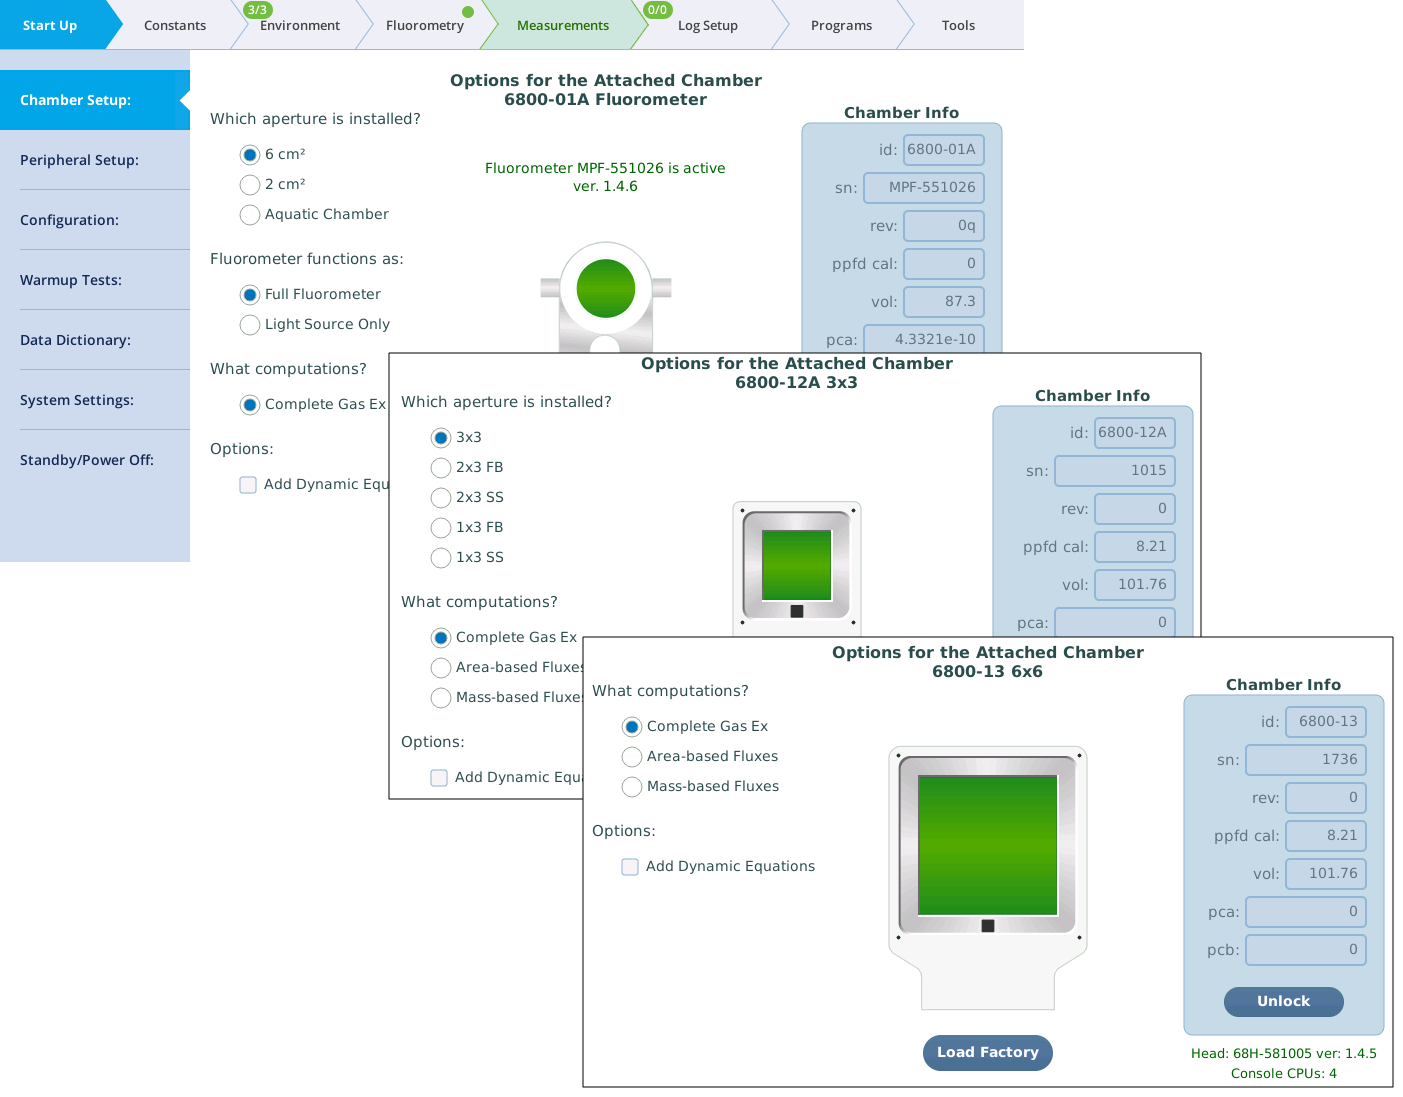1403x1097 pixels.
Task: Go to the Fluorometry tab
Action: 425,25
